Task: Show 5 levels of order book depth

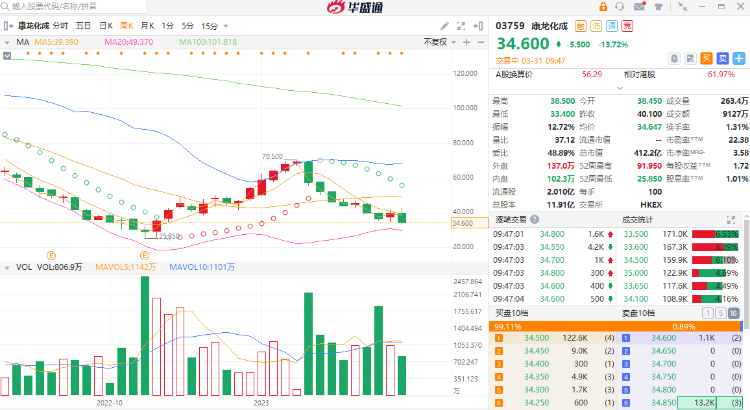Action: (721, 314)
